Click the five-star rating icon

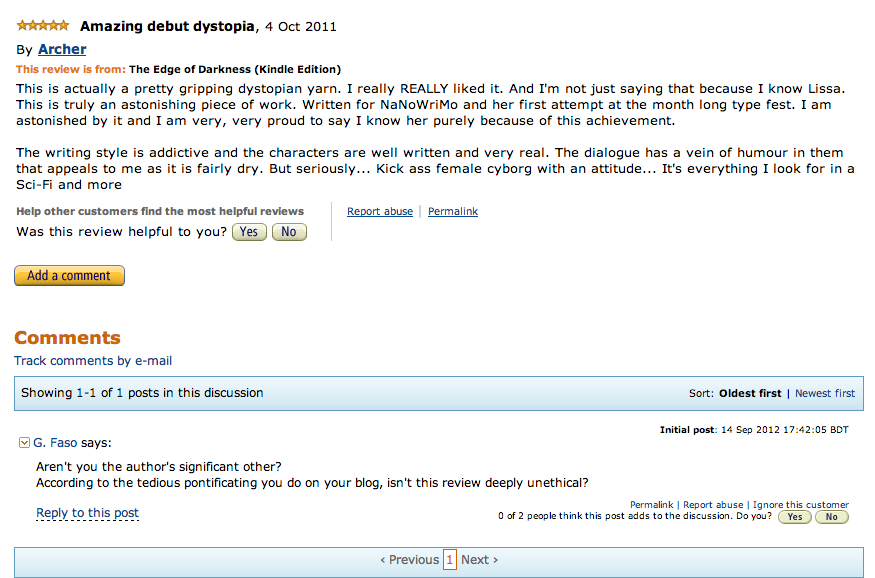pyautogui.click(x=43, y=25)
